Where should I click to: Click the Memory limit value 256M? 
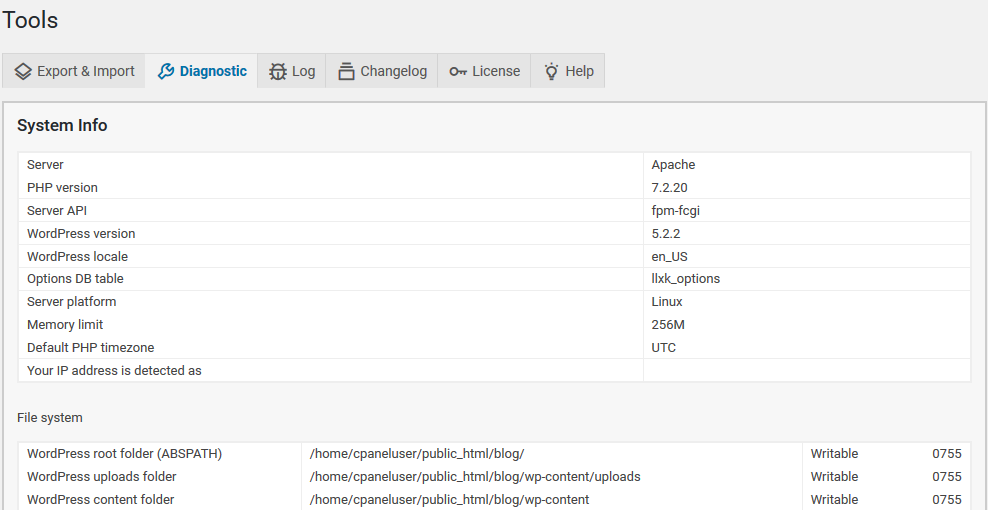[x=668, y=325]
